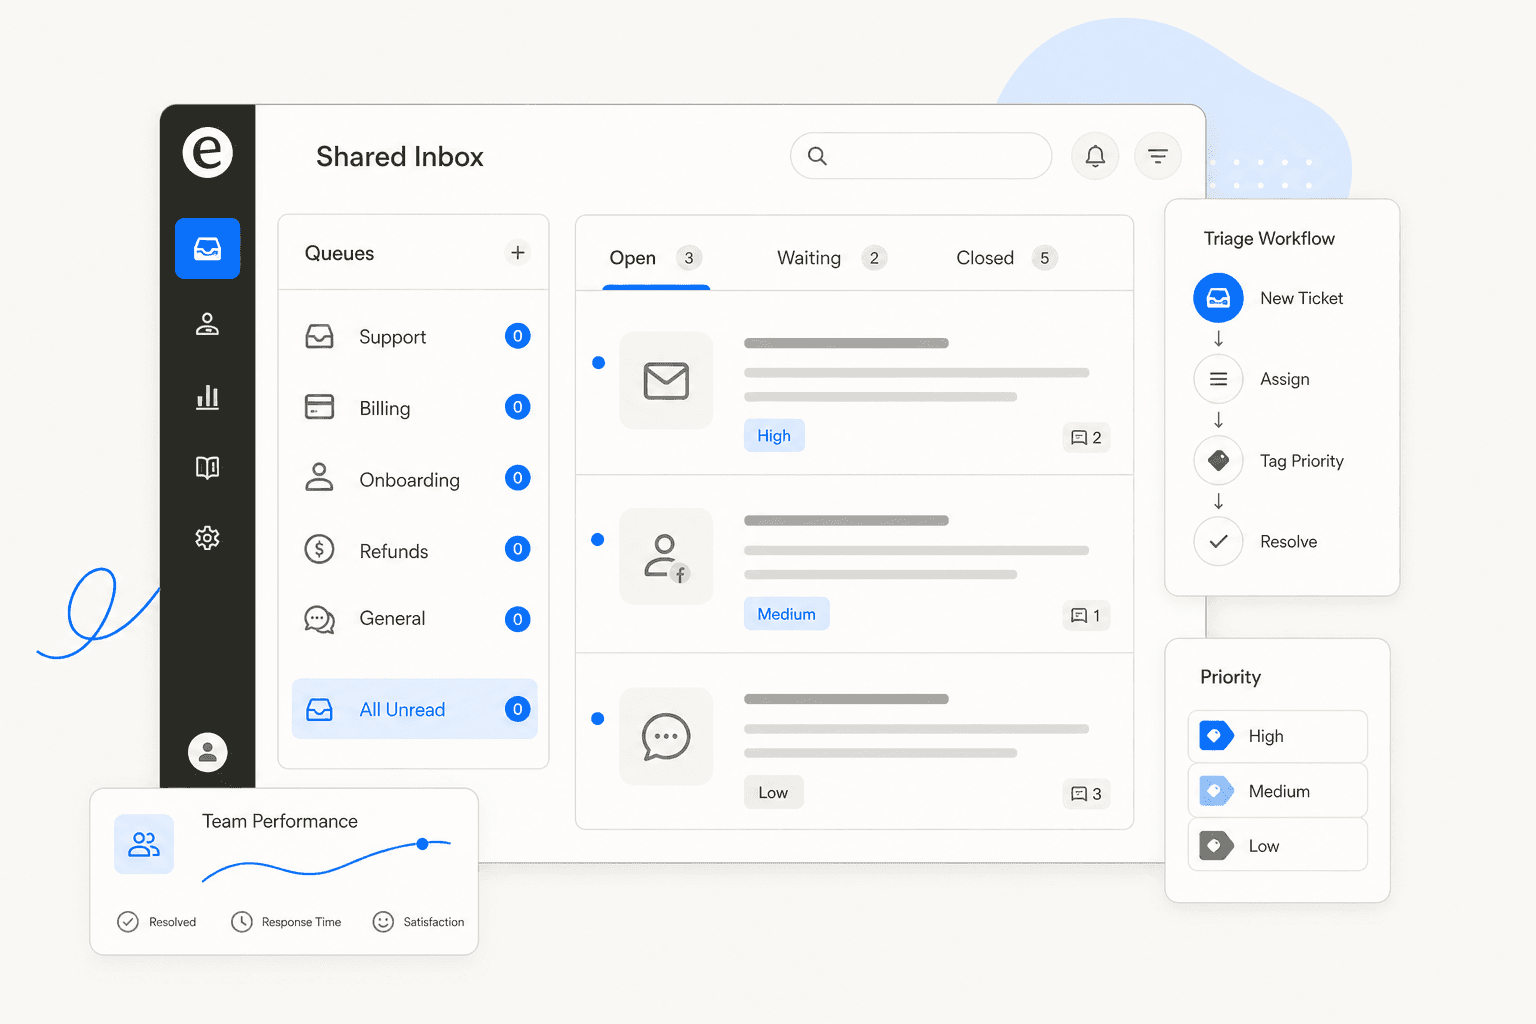The width and height of the screenshot is (1536, 1024).
Task: Open the bar chart reports icon
Action: tap(207, 397)
